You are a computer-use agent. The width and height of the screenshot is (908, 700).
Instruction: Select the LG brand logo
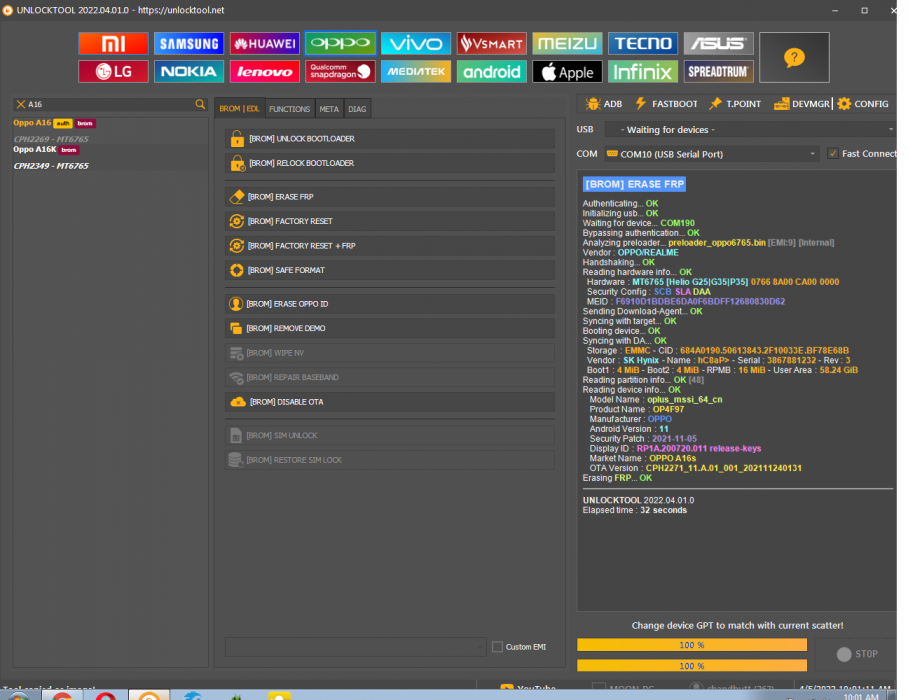click(113, 72)
